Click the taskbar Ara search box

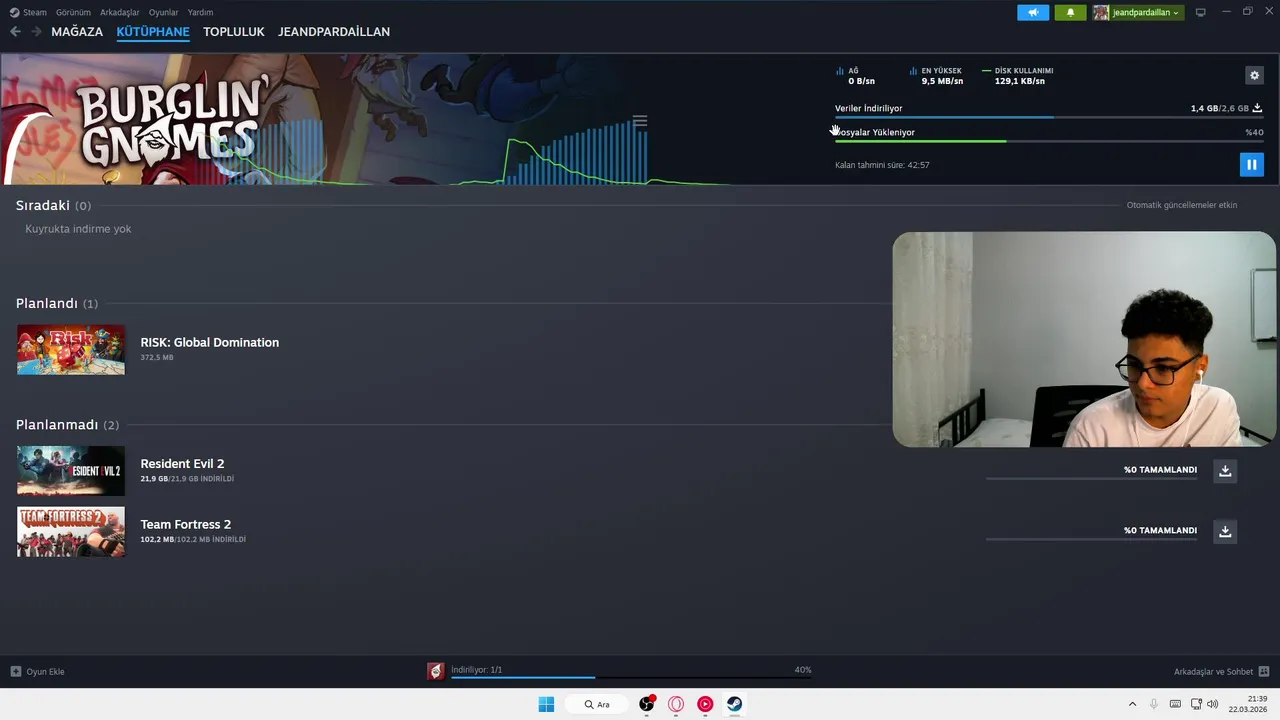[598, 704]
